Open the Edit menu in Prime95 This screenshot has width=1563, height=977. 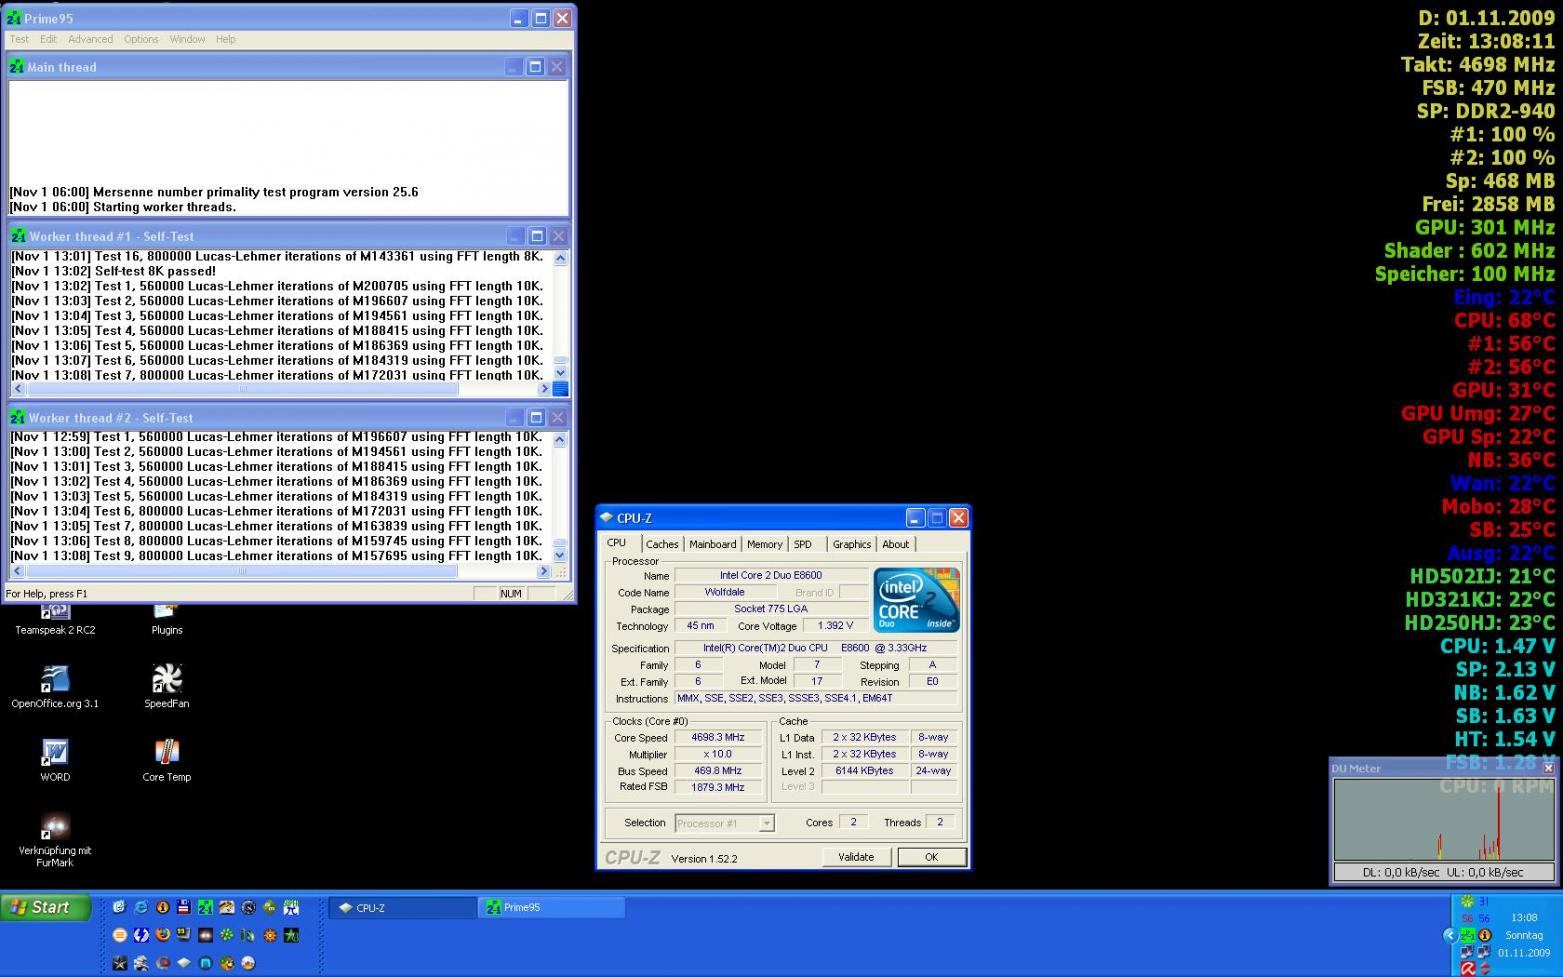[x=48, y=39]
